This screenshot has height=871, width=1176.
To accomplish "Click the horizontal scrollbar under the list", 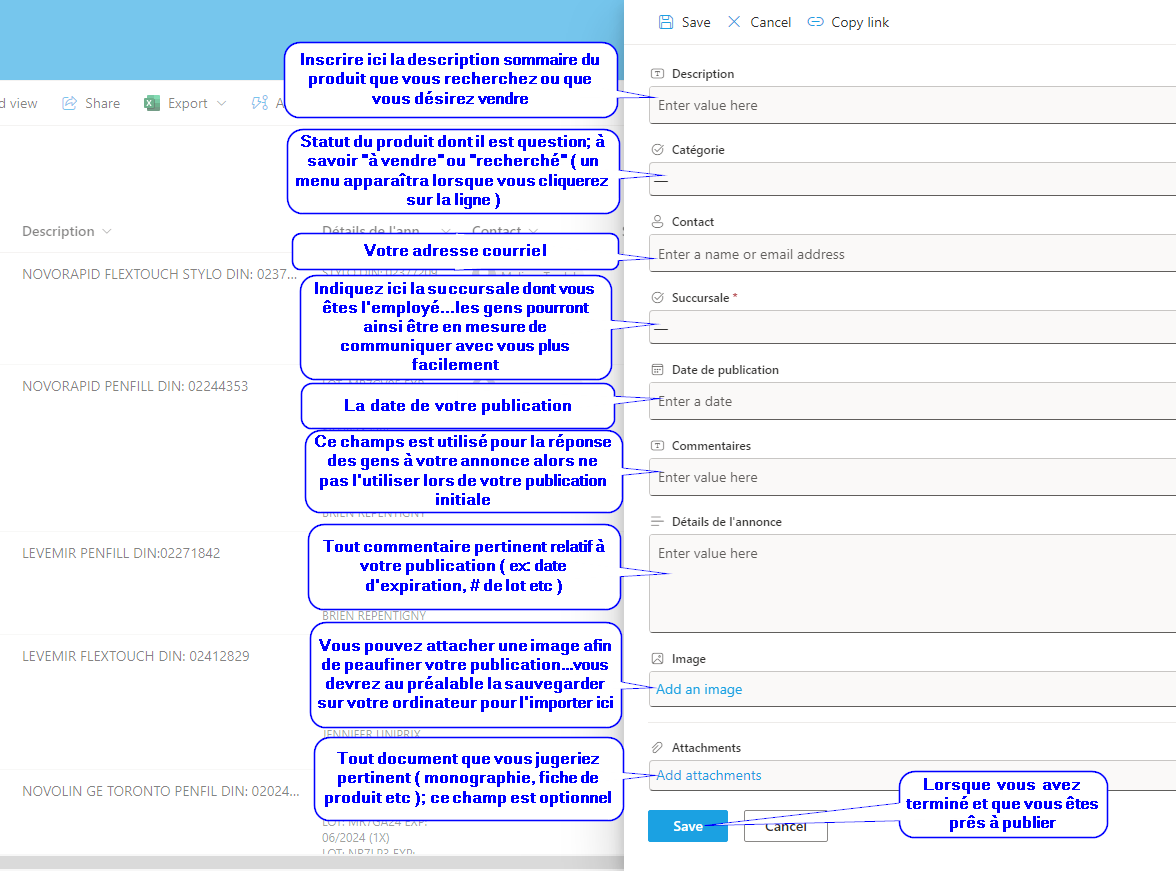I will [x=311, y=862].
